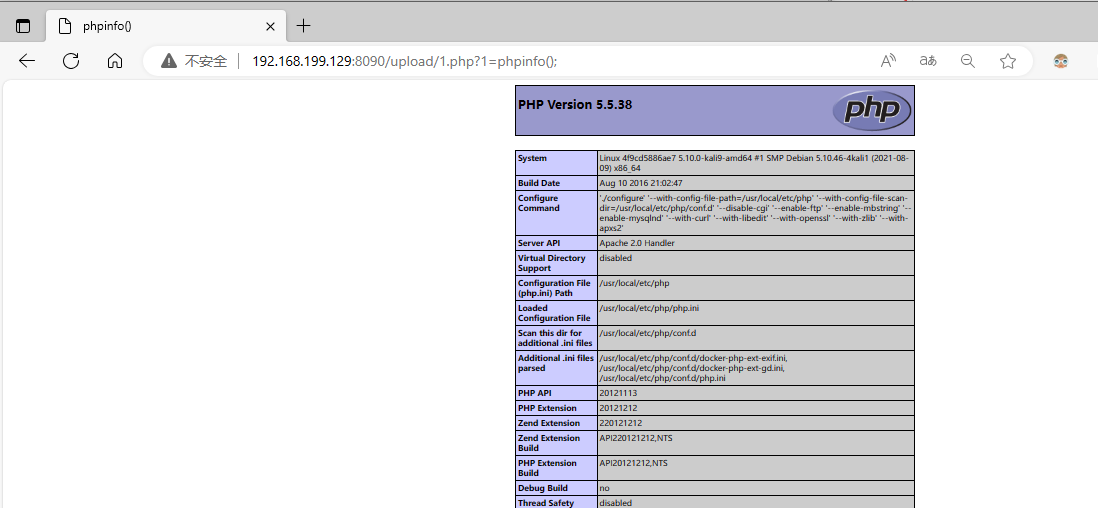Go back to previous page

[27, 61]
